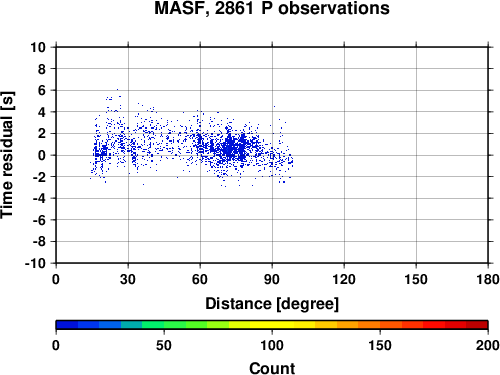Click the colorbar tick label 200
The image size is (500, 375).
[x=488, y=345]
